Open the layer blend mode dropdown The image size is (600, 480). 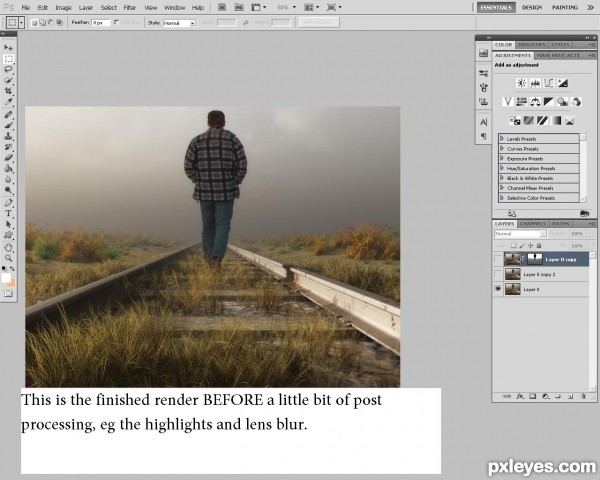pos(520,233)
